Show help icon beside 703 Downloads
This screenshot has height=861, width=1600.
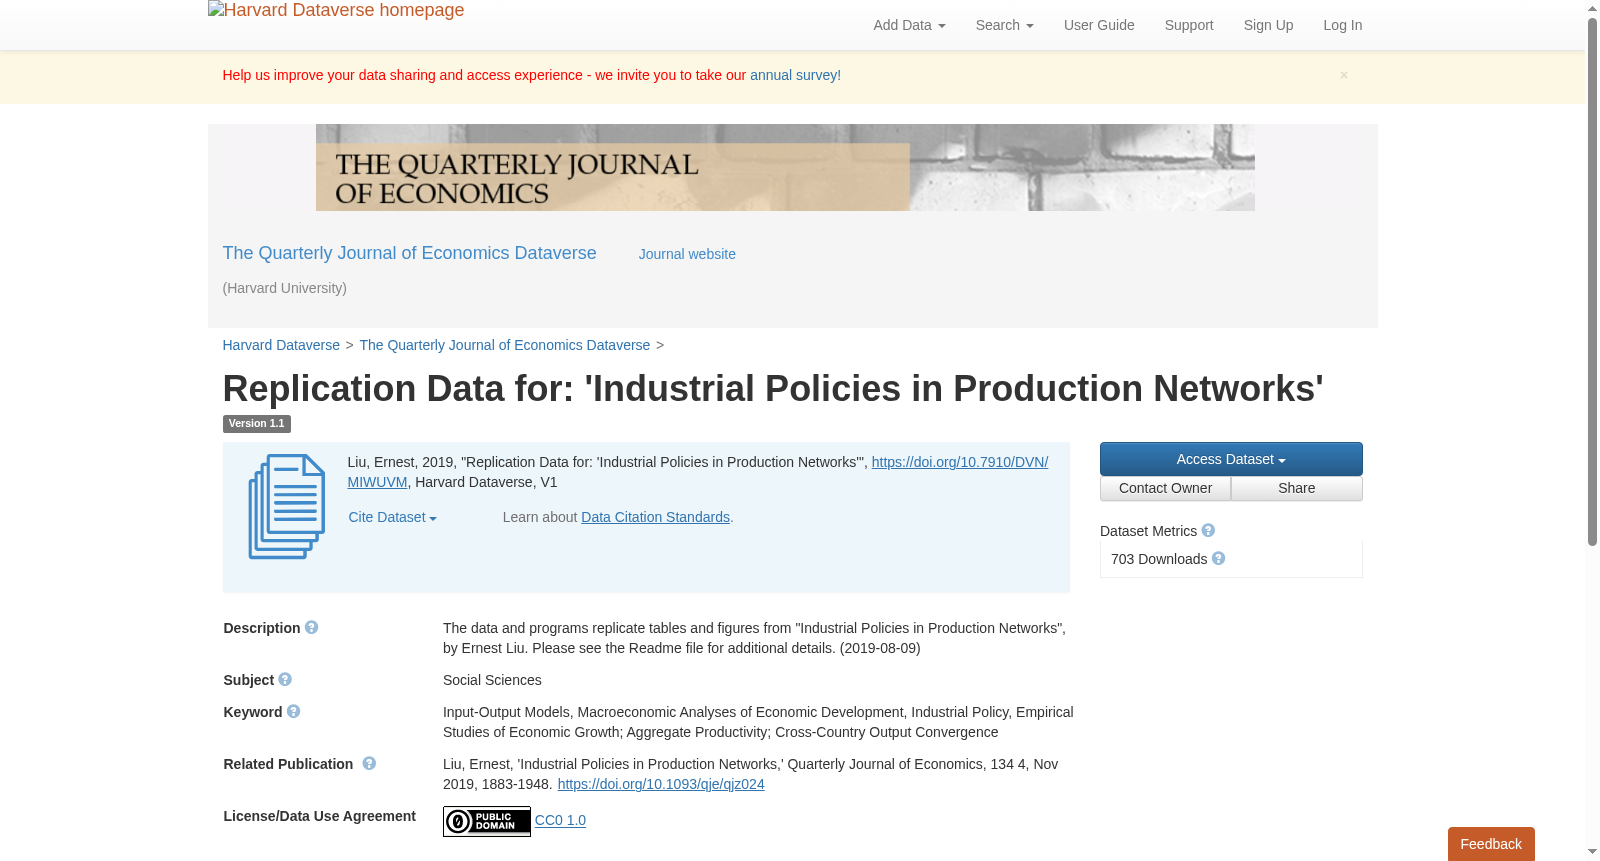[x=1218, y=558]
